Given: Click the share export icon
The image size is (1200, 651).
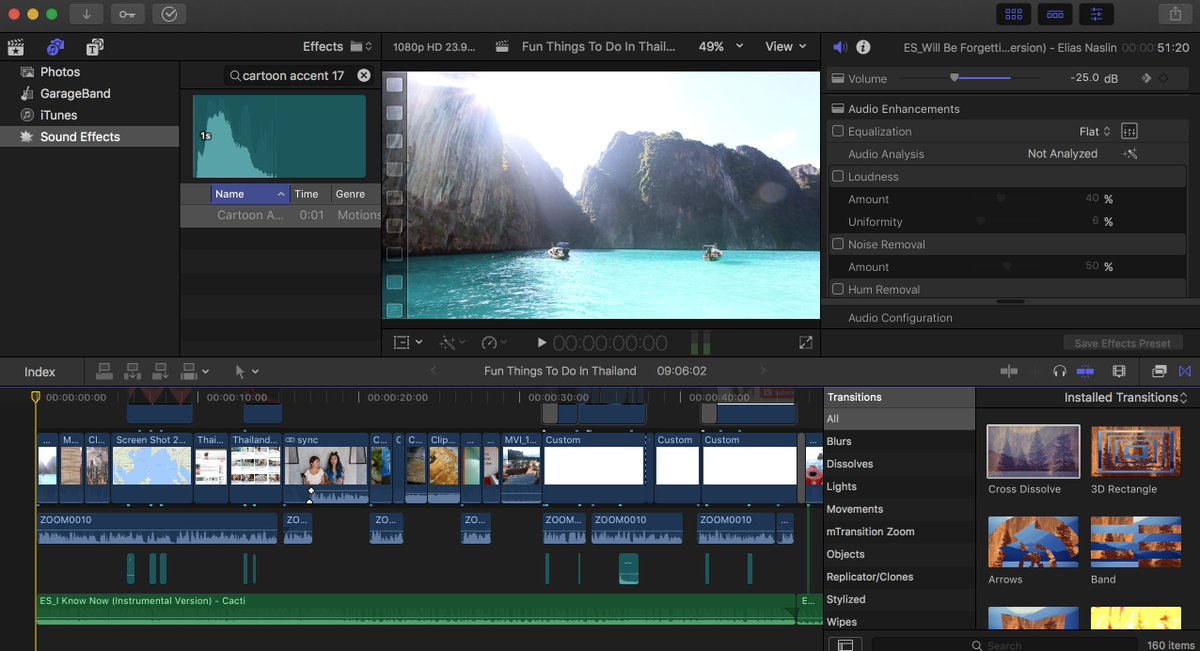Looking at the screenshot, I should tap(1174, 14).
